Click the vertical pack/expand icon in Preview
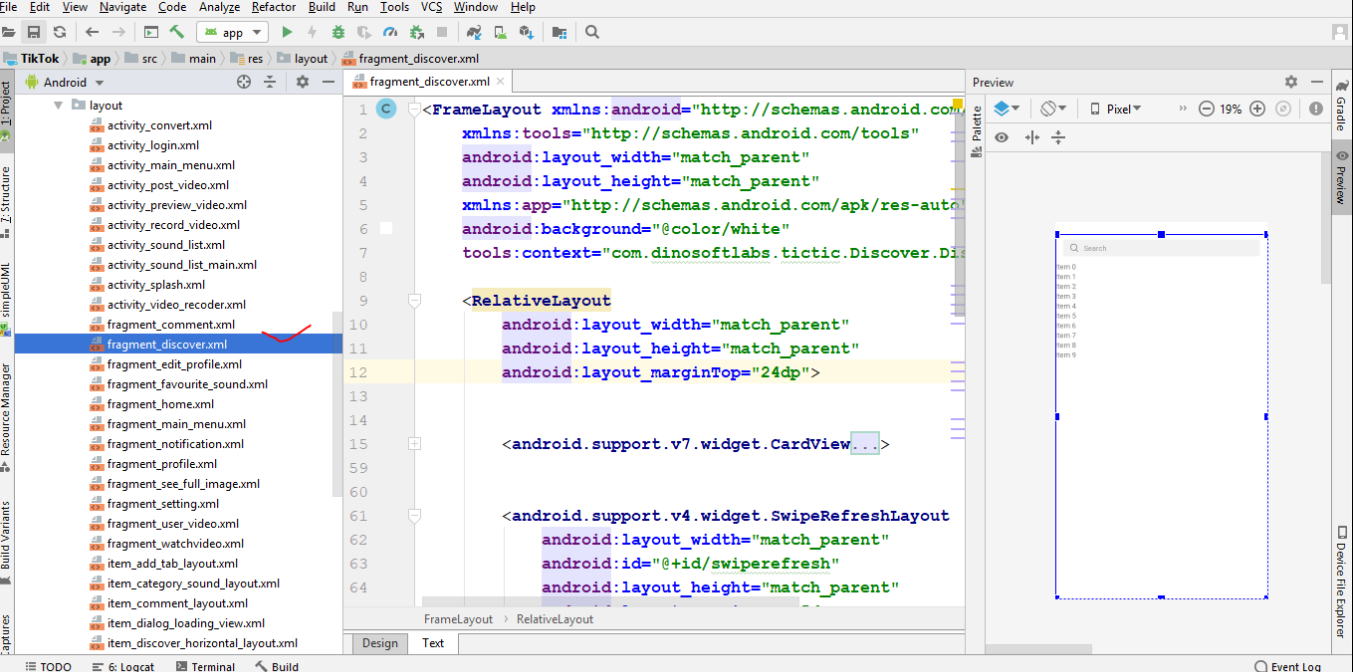1353x672 pixels. click(x=1058, y=137)
